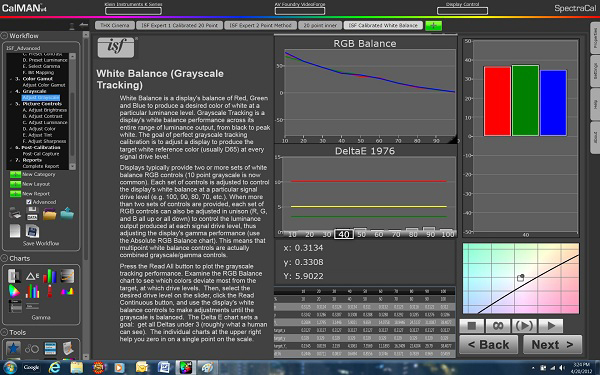Click the blue star tool icon
This screenshot has width=600, height=375.
pos(13,348)
